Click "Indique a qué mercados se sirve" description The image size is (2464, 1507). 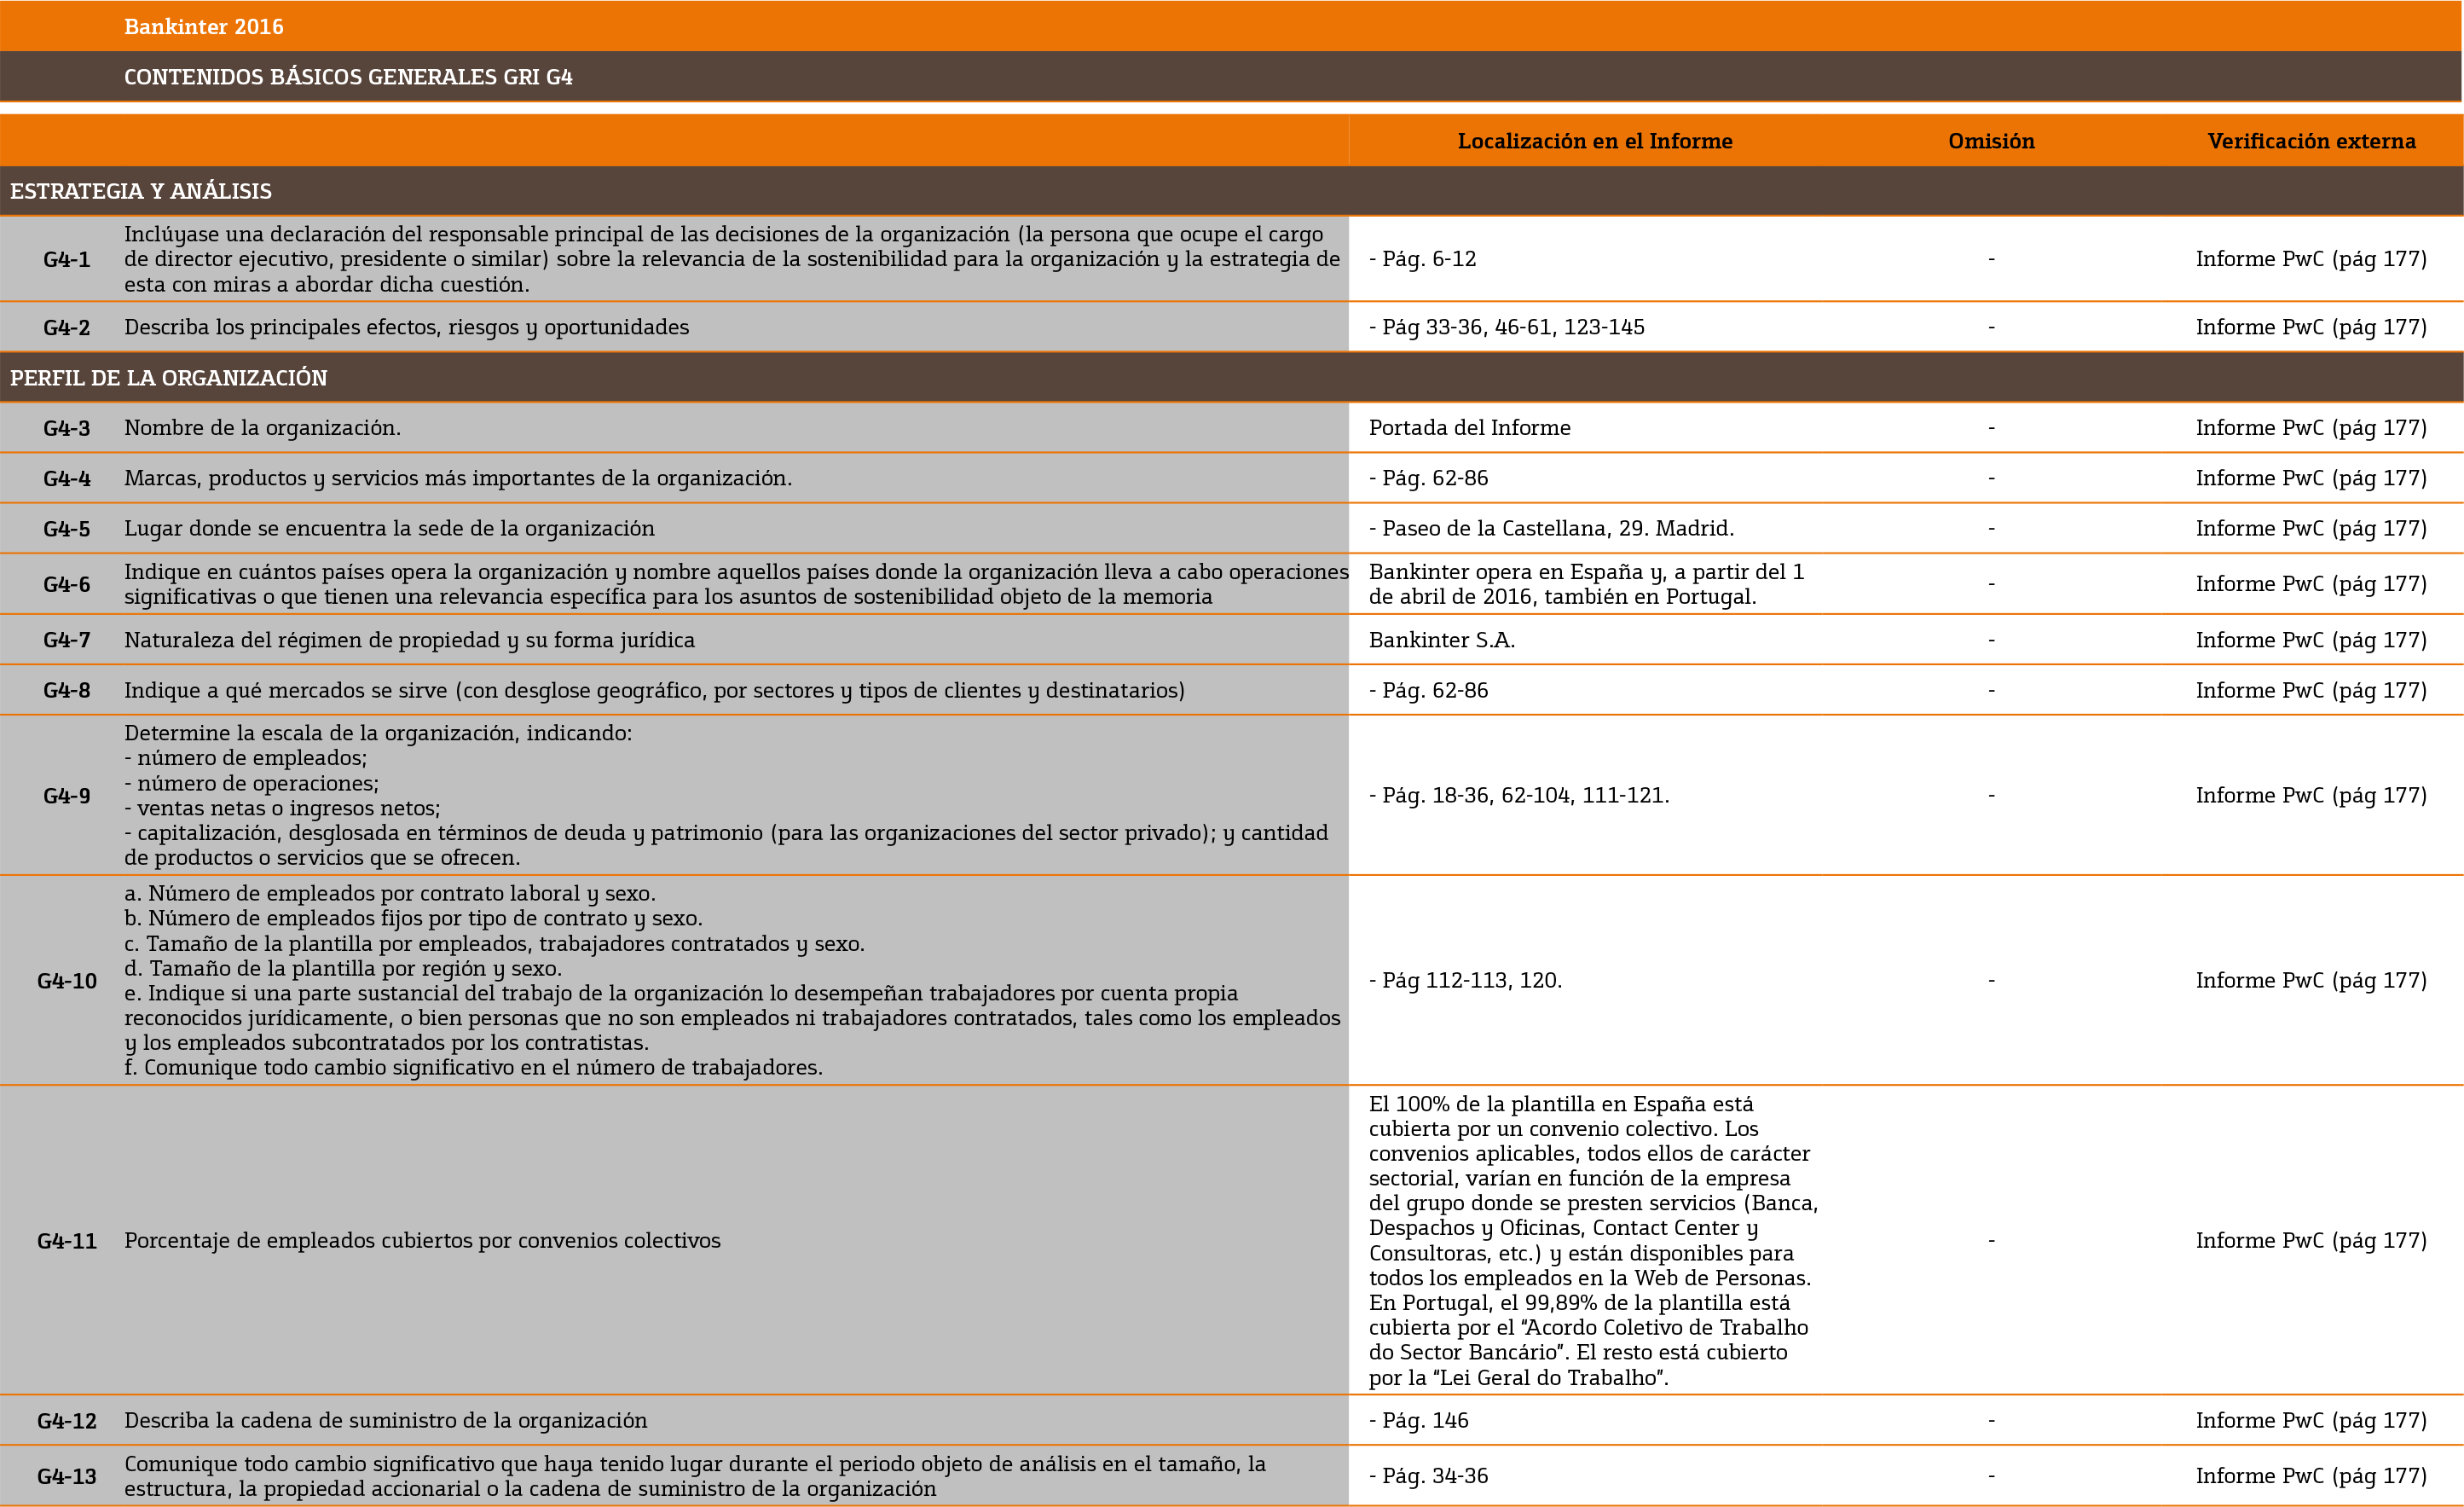tap(654, 690)
